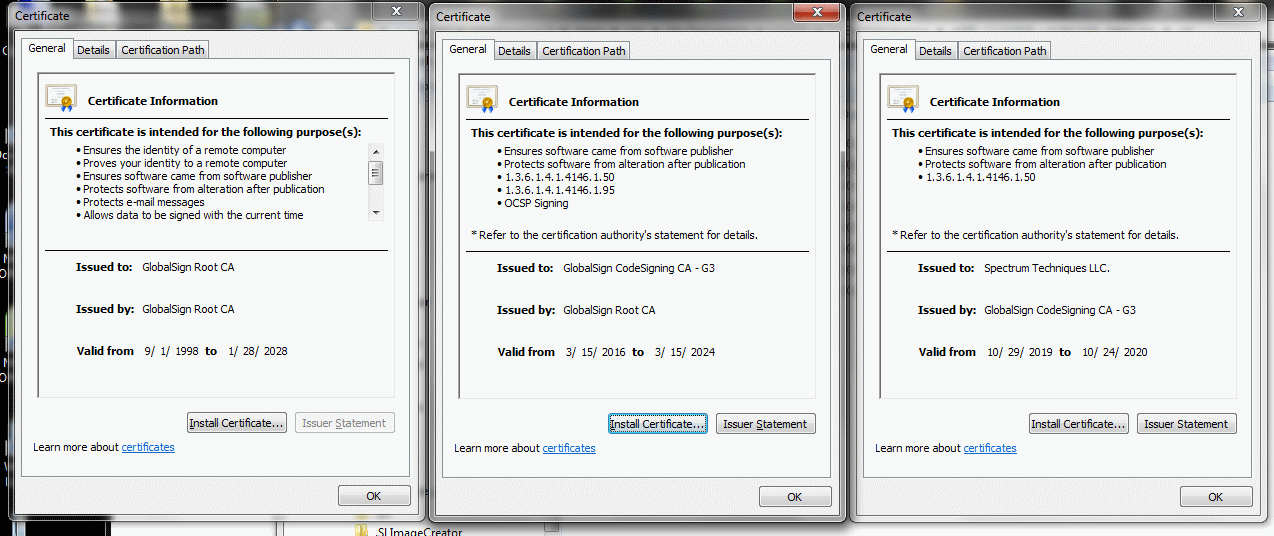Click 'Spectrum Techniques LLC.' issued-to name
Viewport: 1274px width, 536px height.
(x=1047, y=268)
